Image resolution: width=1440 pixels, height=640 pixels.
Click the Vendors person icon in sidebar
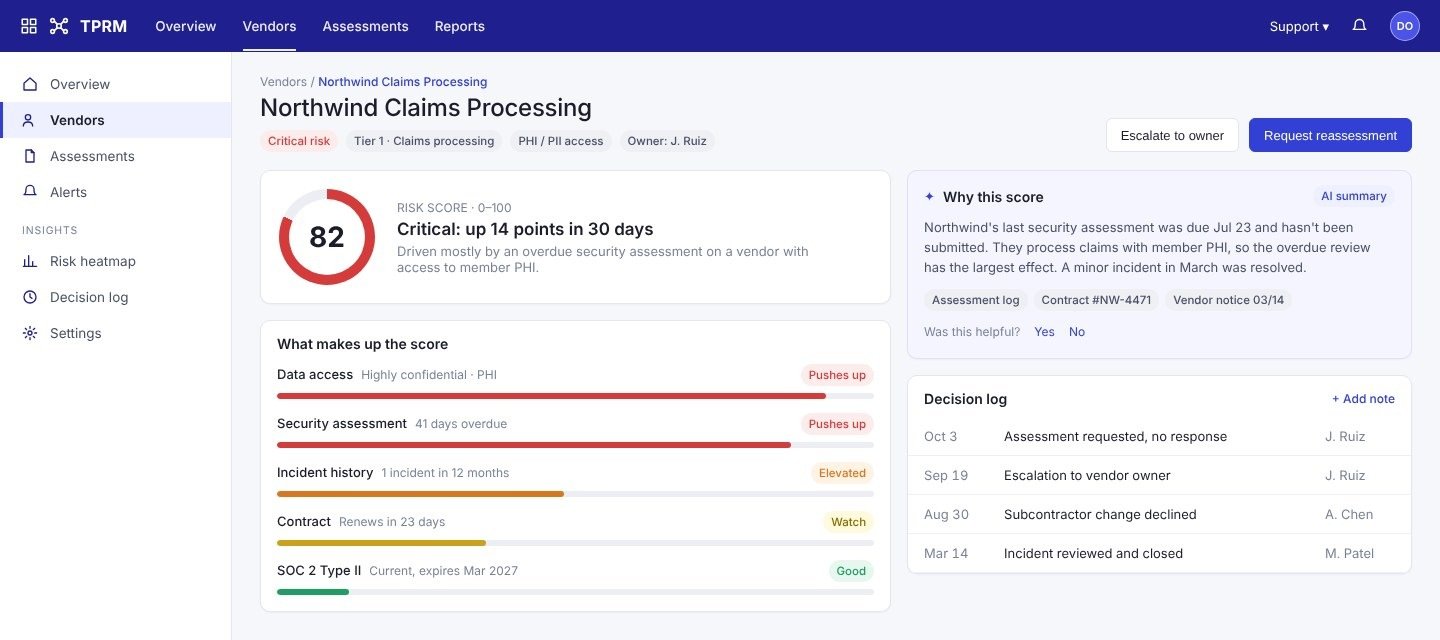click(30, 120)
